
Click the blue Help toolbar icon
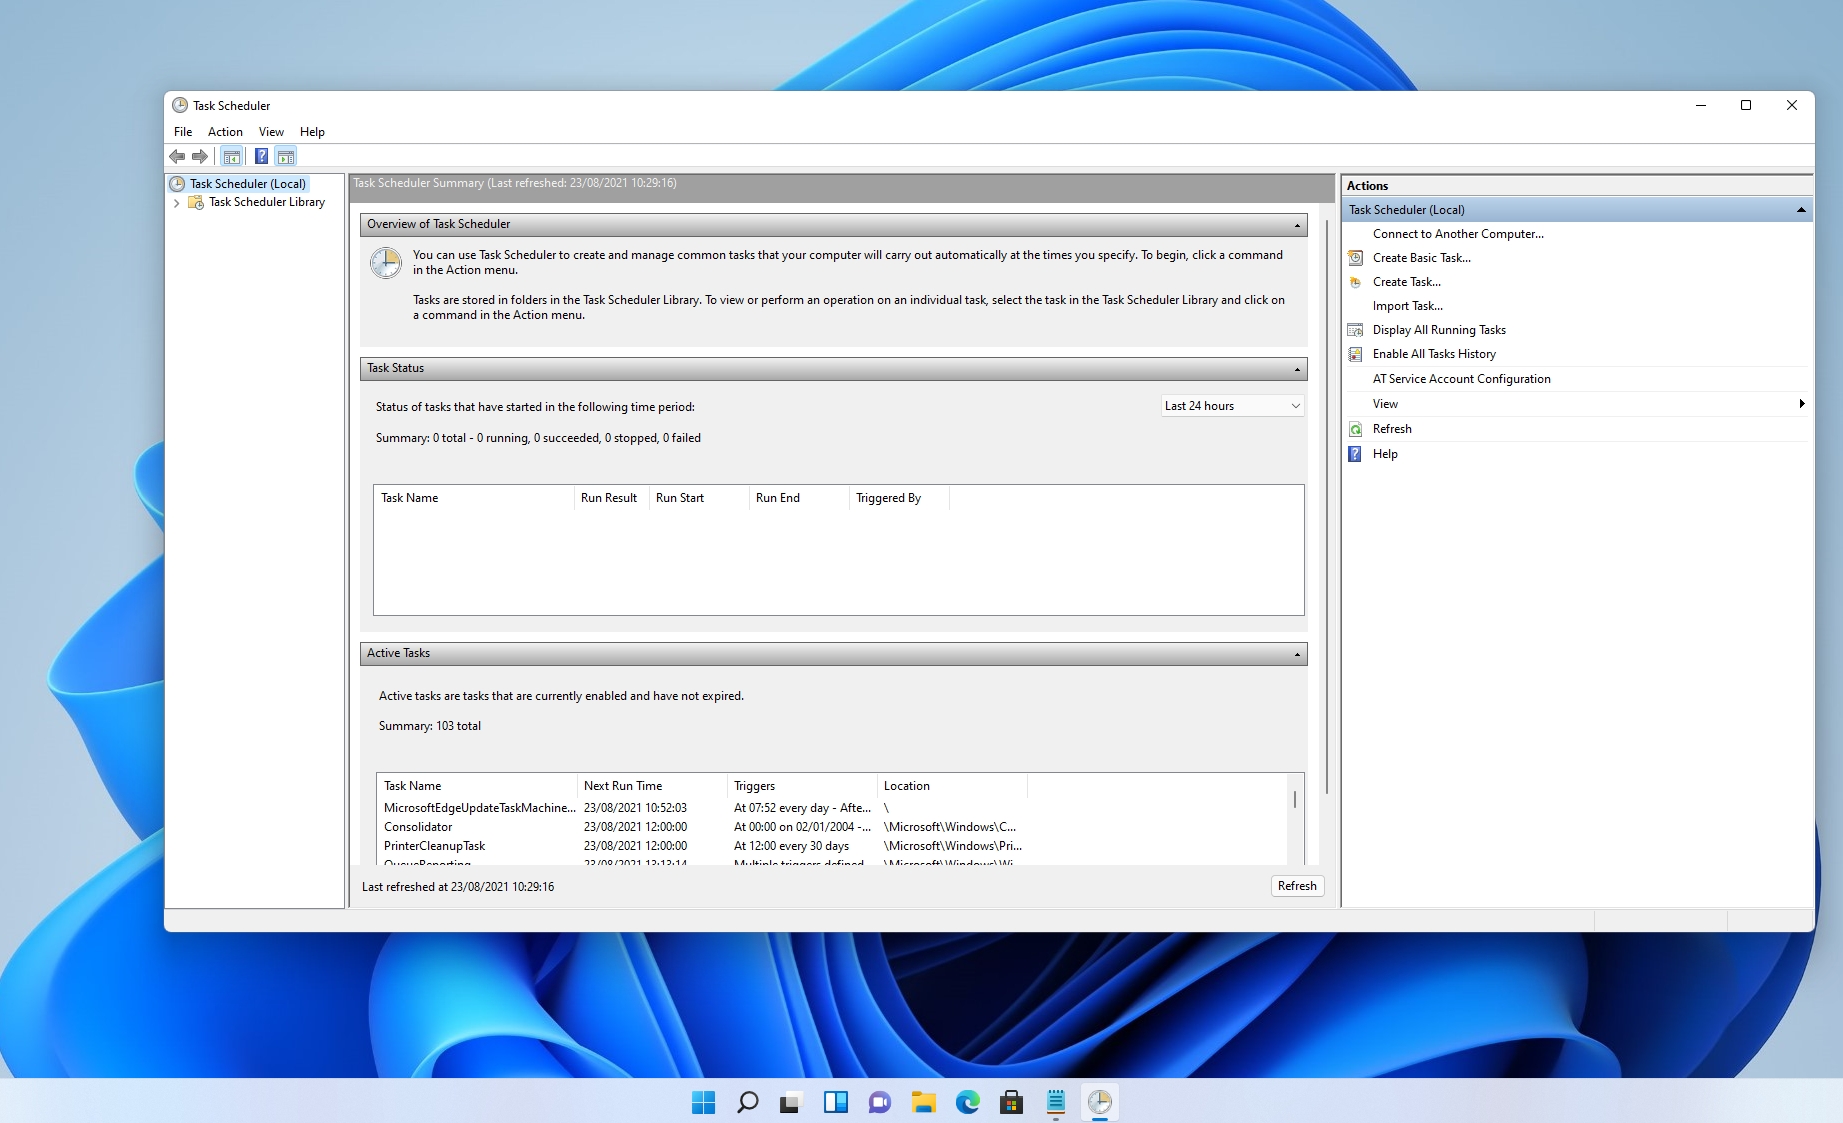click(x=261, y=156)
